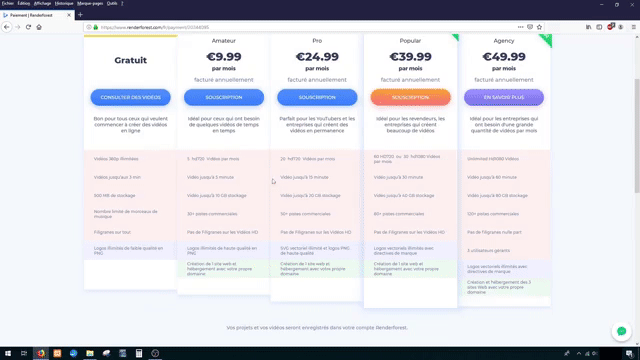Click the Gratuit plan heading
The width and height of the screenshot is (640, 360).
tap(131, 60)
